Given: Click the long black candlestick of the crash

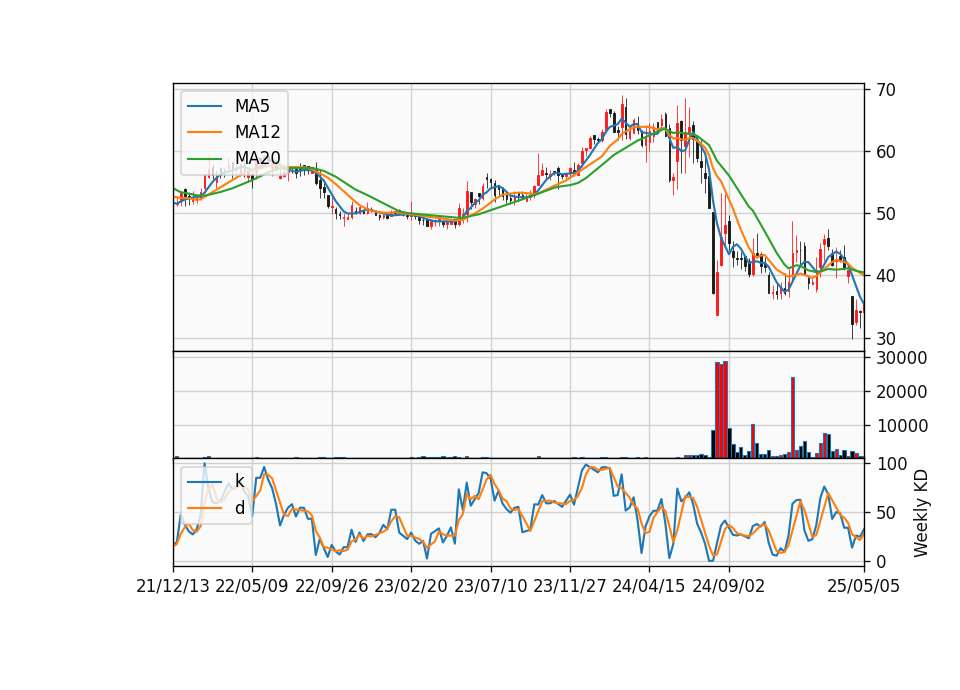Looking at the screenshot, I should 713,252.
